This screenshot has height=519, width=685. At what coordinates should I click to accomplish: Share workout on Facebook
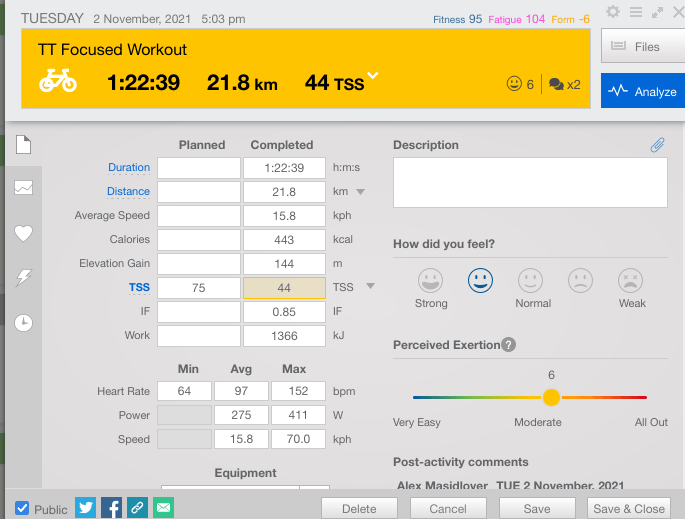tap(112, 507)
